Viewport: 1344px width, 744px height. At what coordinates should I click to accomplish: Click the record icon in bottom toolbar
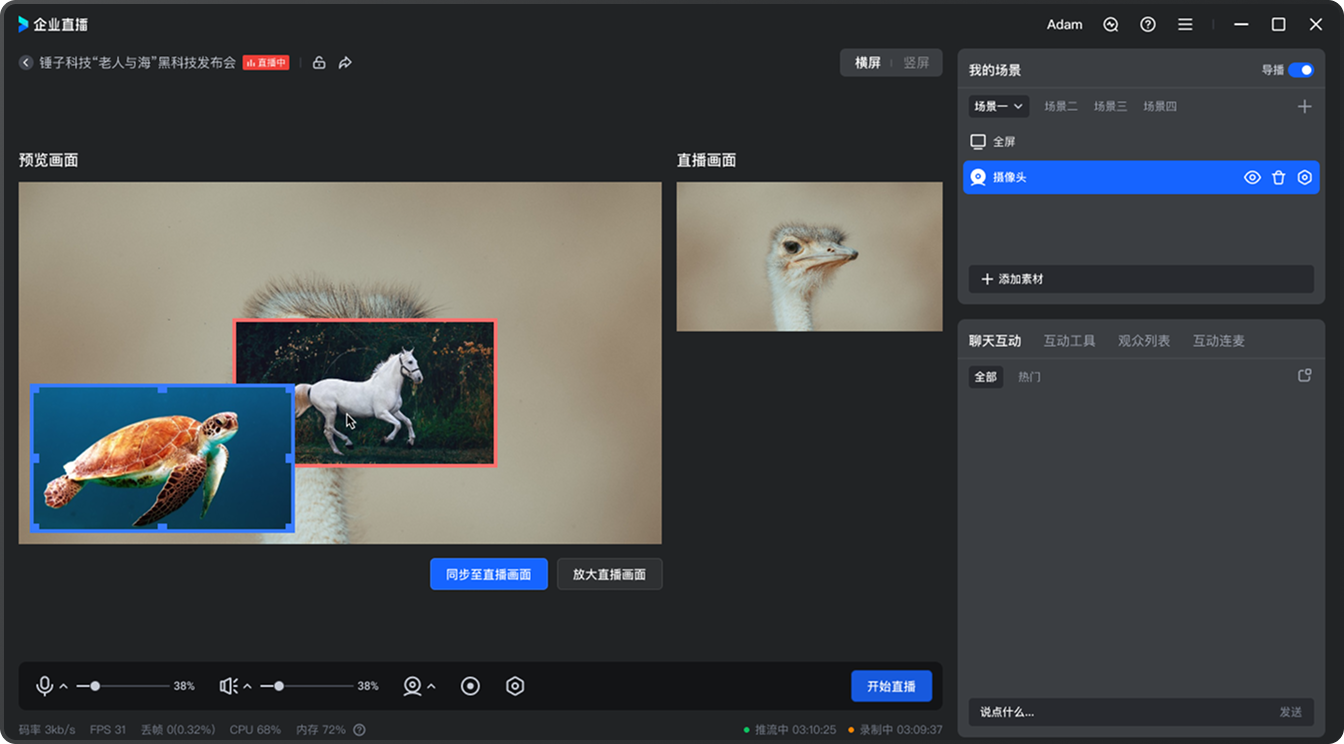coord(470,686)
